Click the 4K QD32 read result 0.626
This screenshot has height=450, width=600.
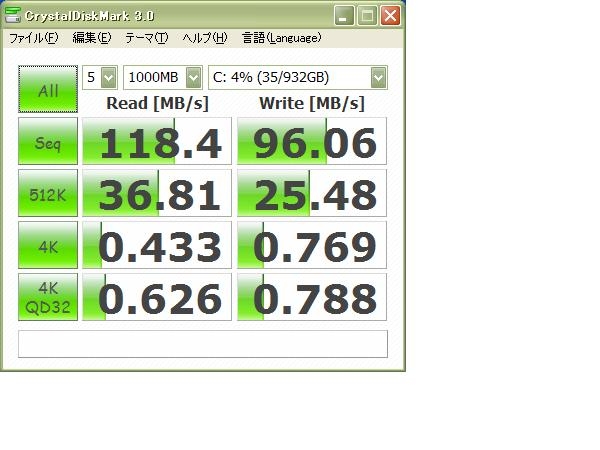(157, 297)
